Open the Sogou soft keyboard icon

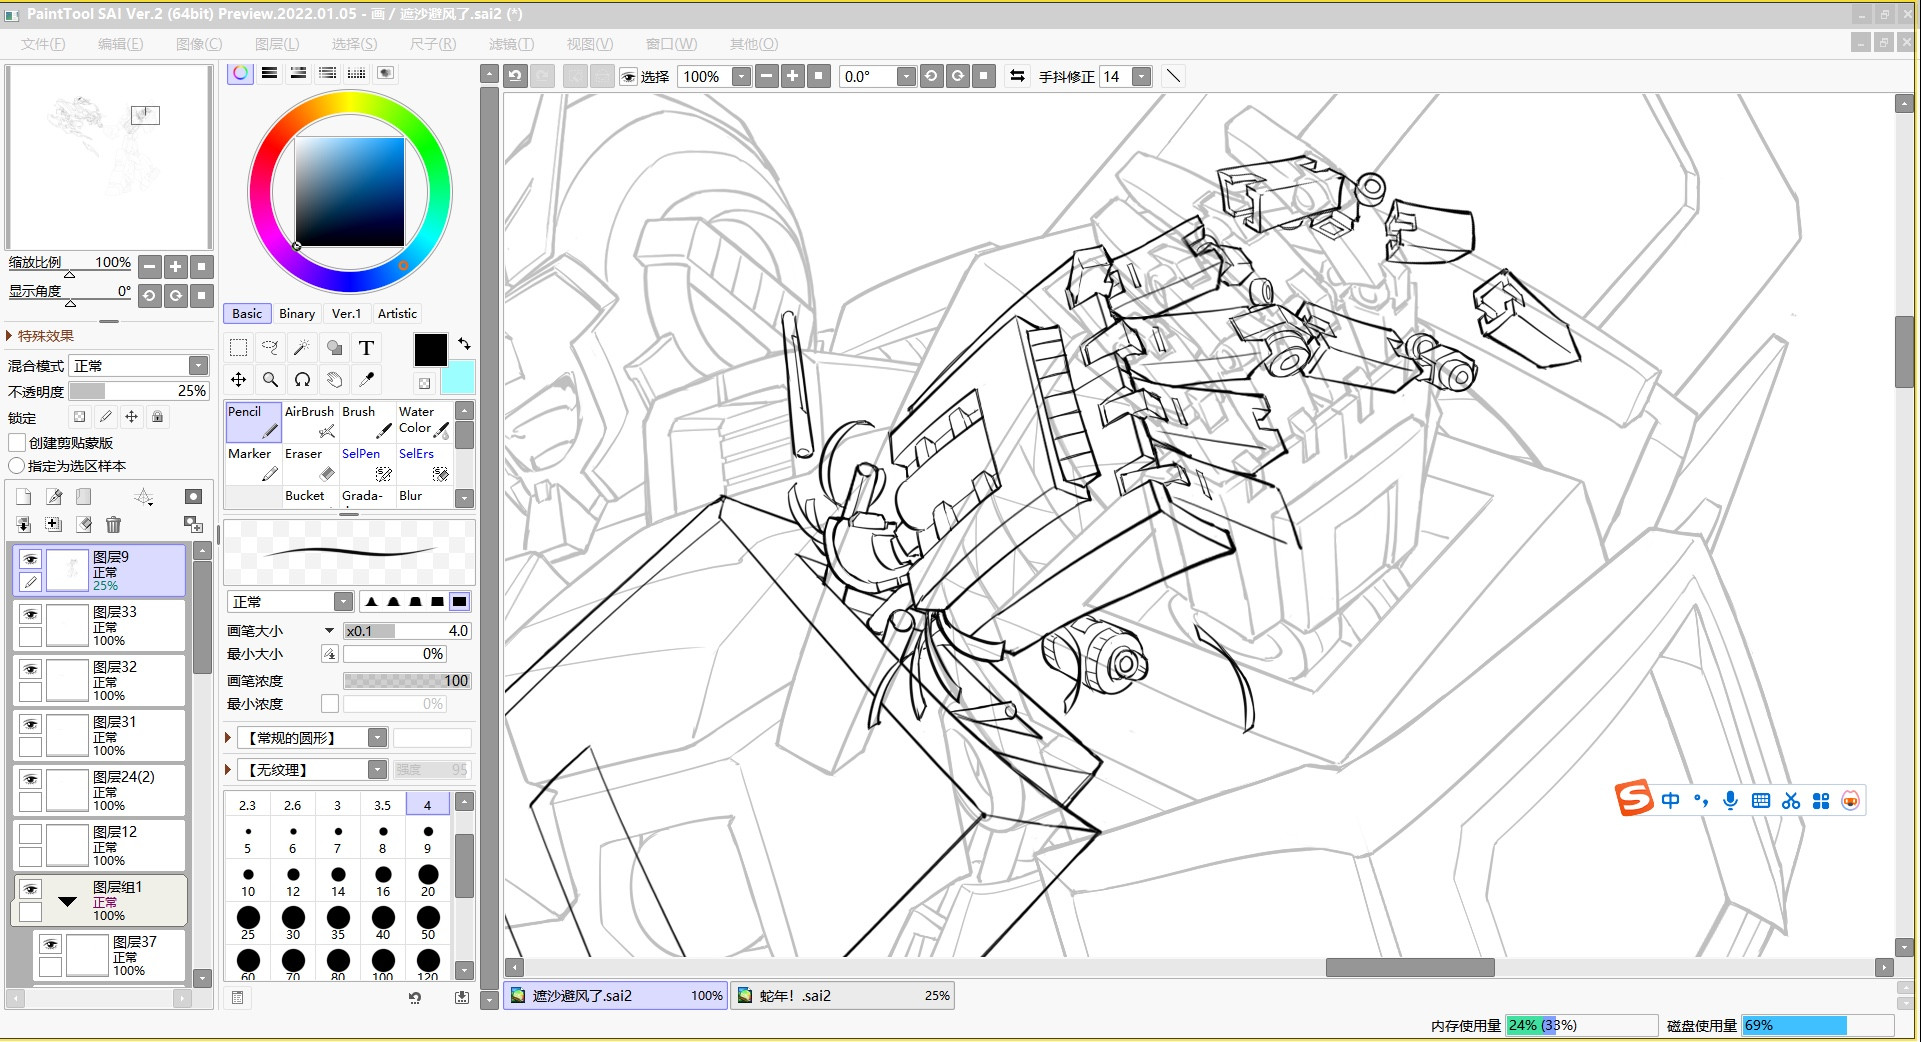point(1761,800)
